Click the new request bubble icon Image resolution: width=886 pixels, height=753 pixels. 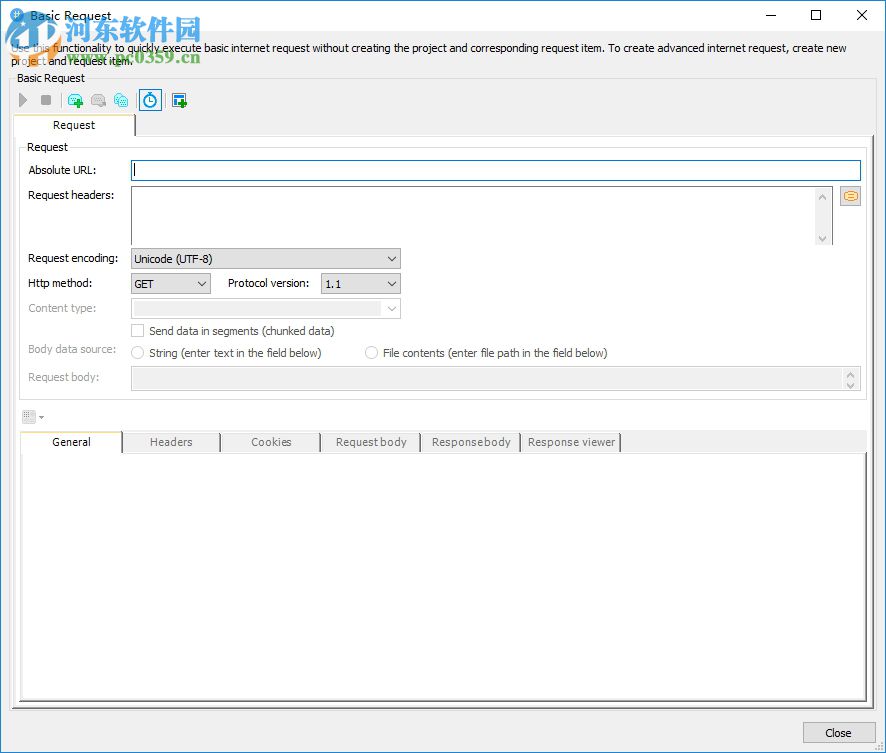pyautogui.click(x=74, y=99)
